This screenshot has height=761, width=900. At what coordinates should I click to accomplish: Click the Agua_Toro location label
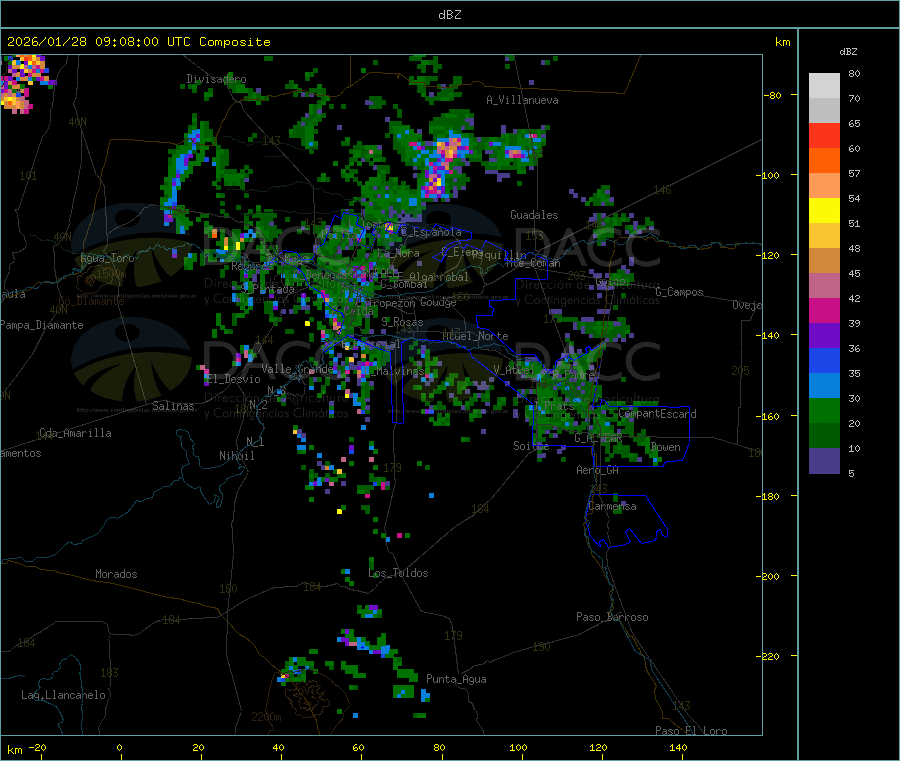tap(107, 258)
